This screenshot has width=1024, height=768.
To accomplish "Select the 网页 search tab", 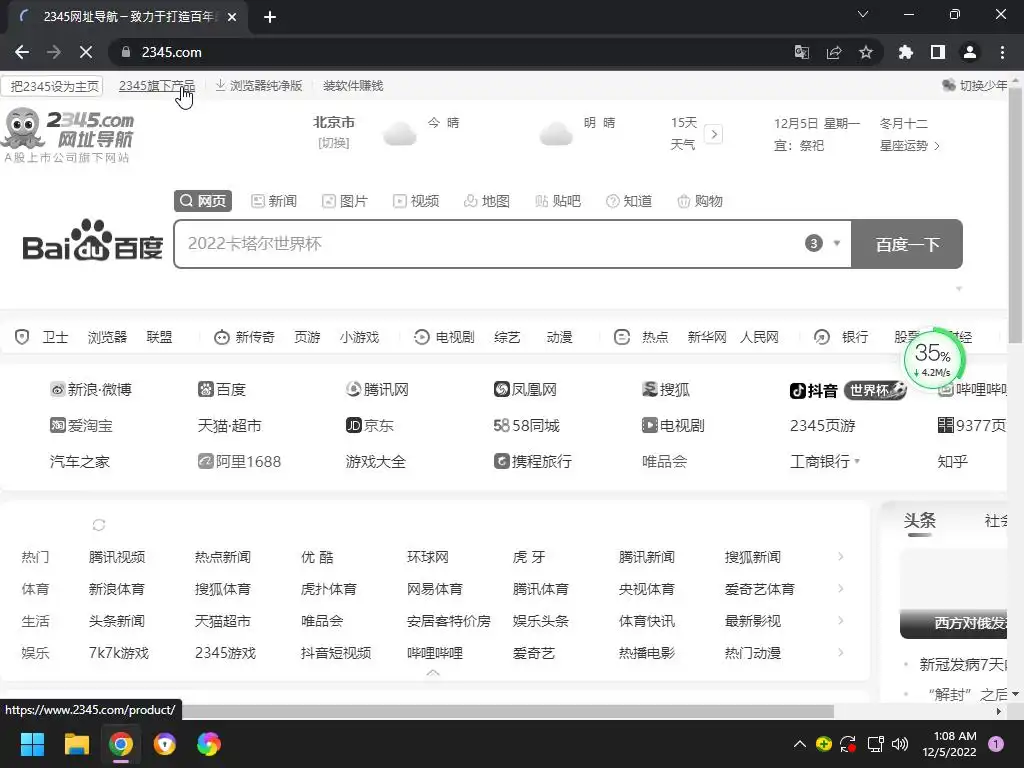I will point(203,201).
